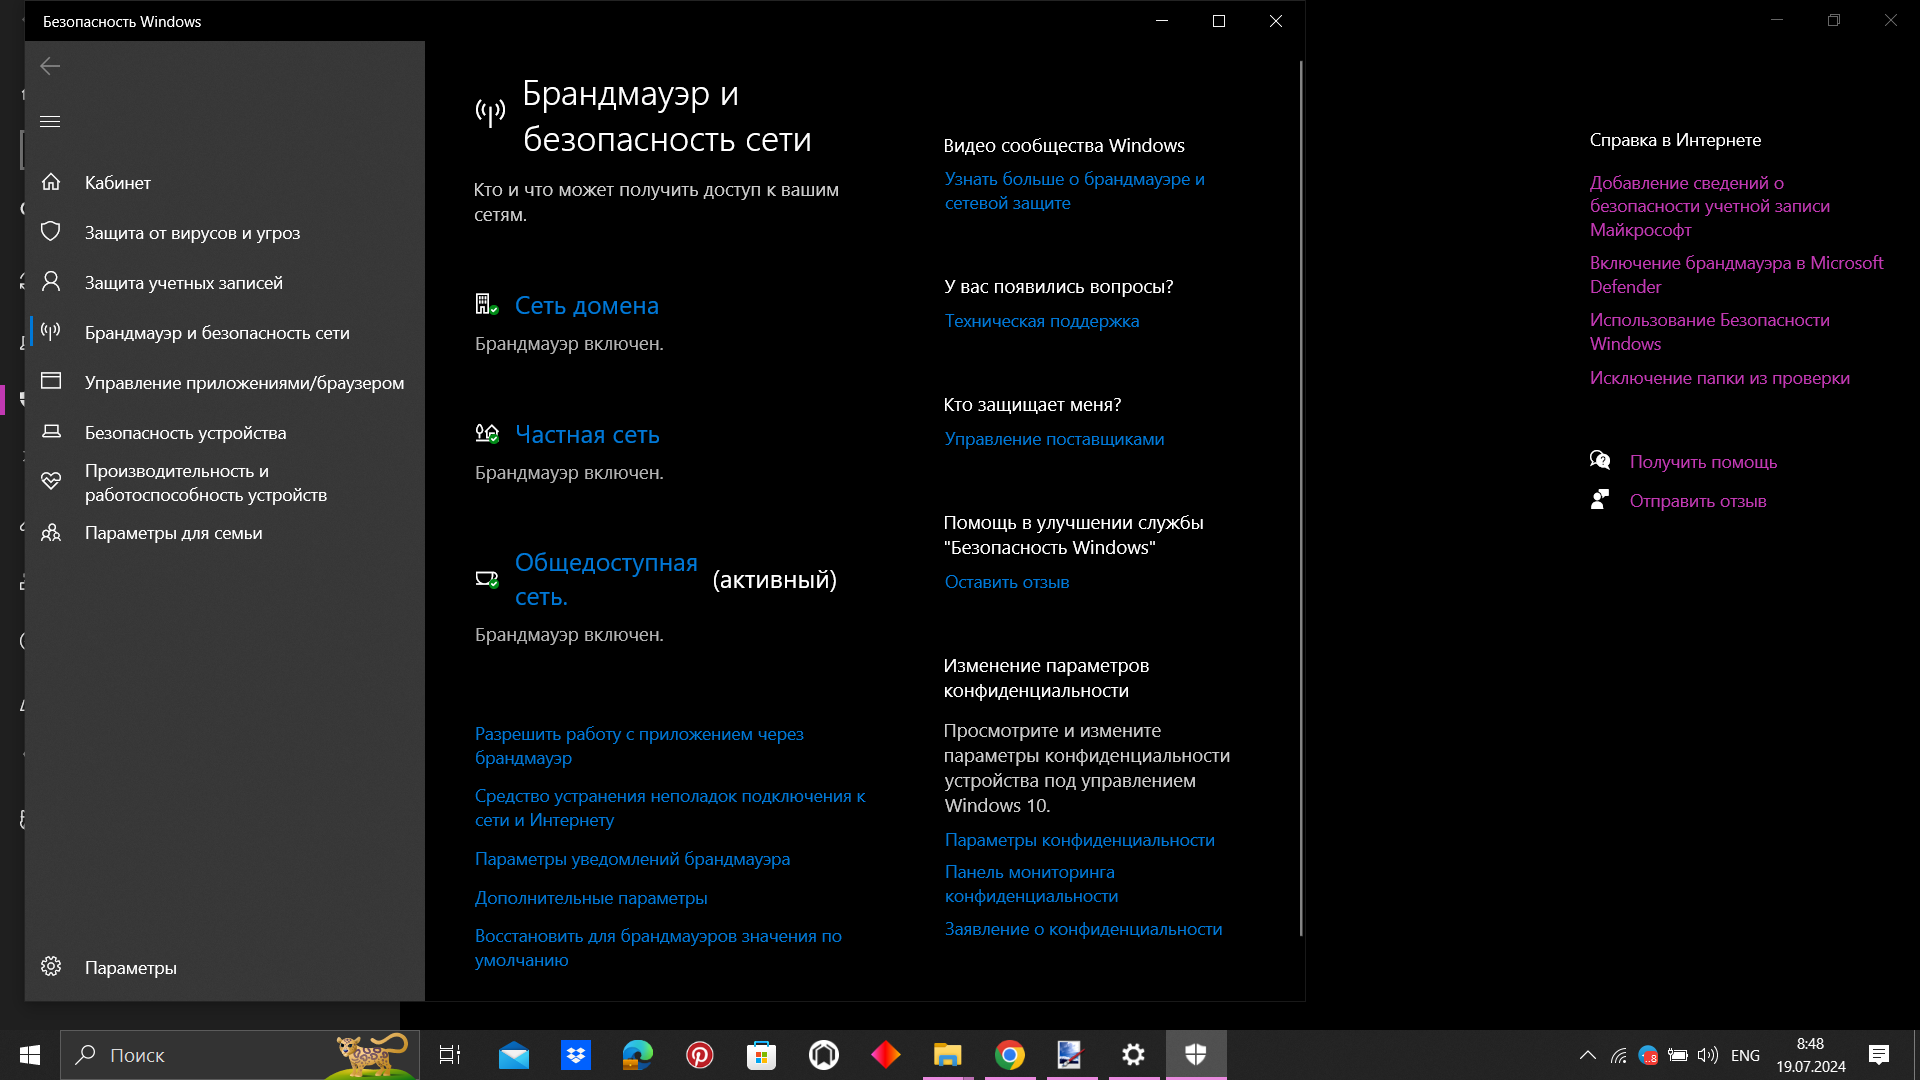
Task: Open Средство устранения неполадок подключения link
Action: point(670,807)
